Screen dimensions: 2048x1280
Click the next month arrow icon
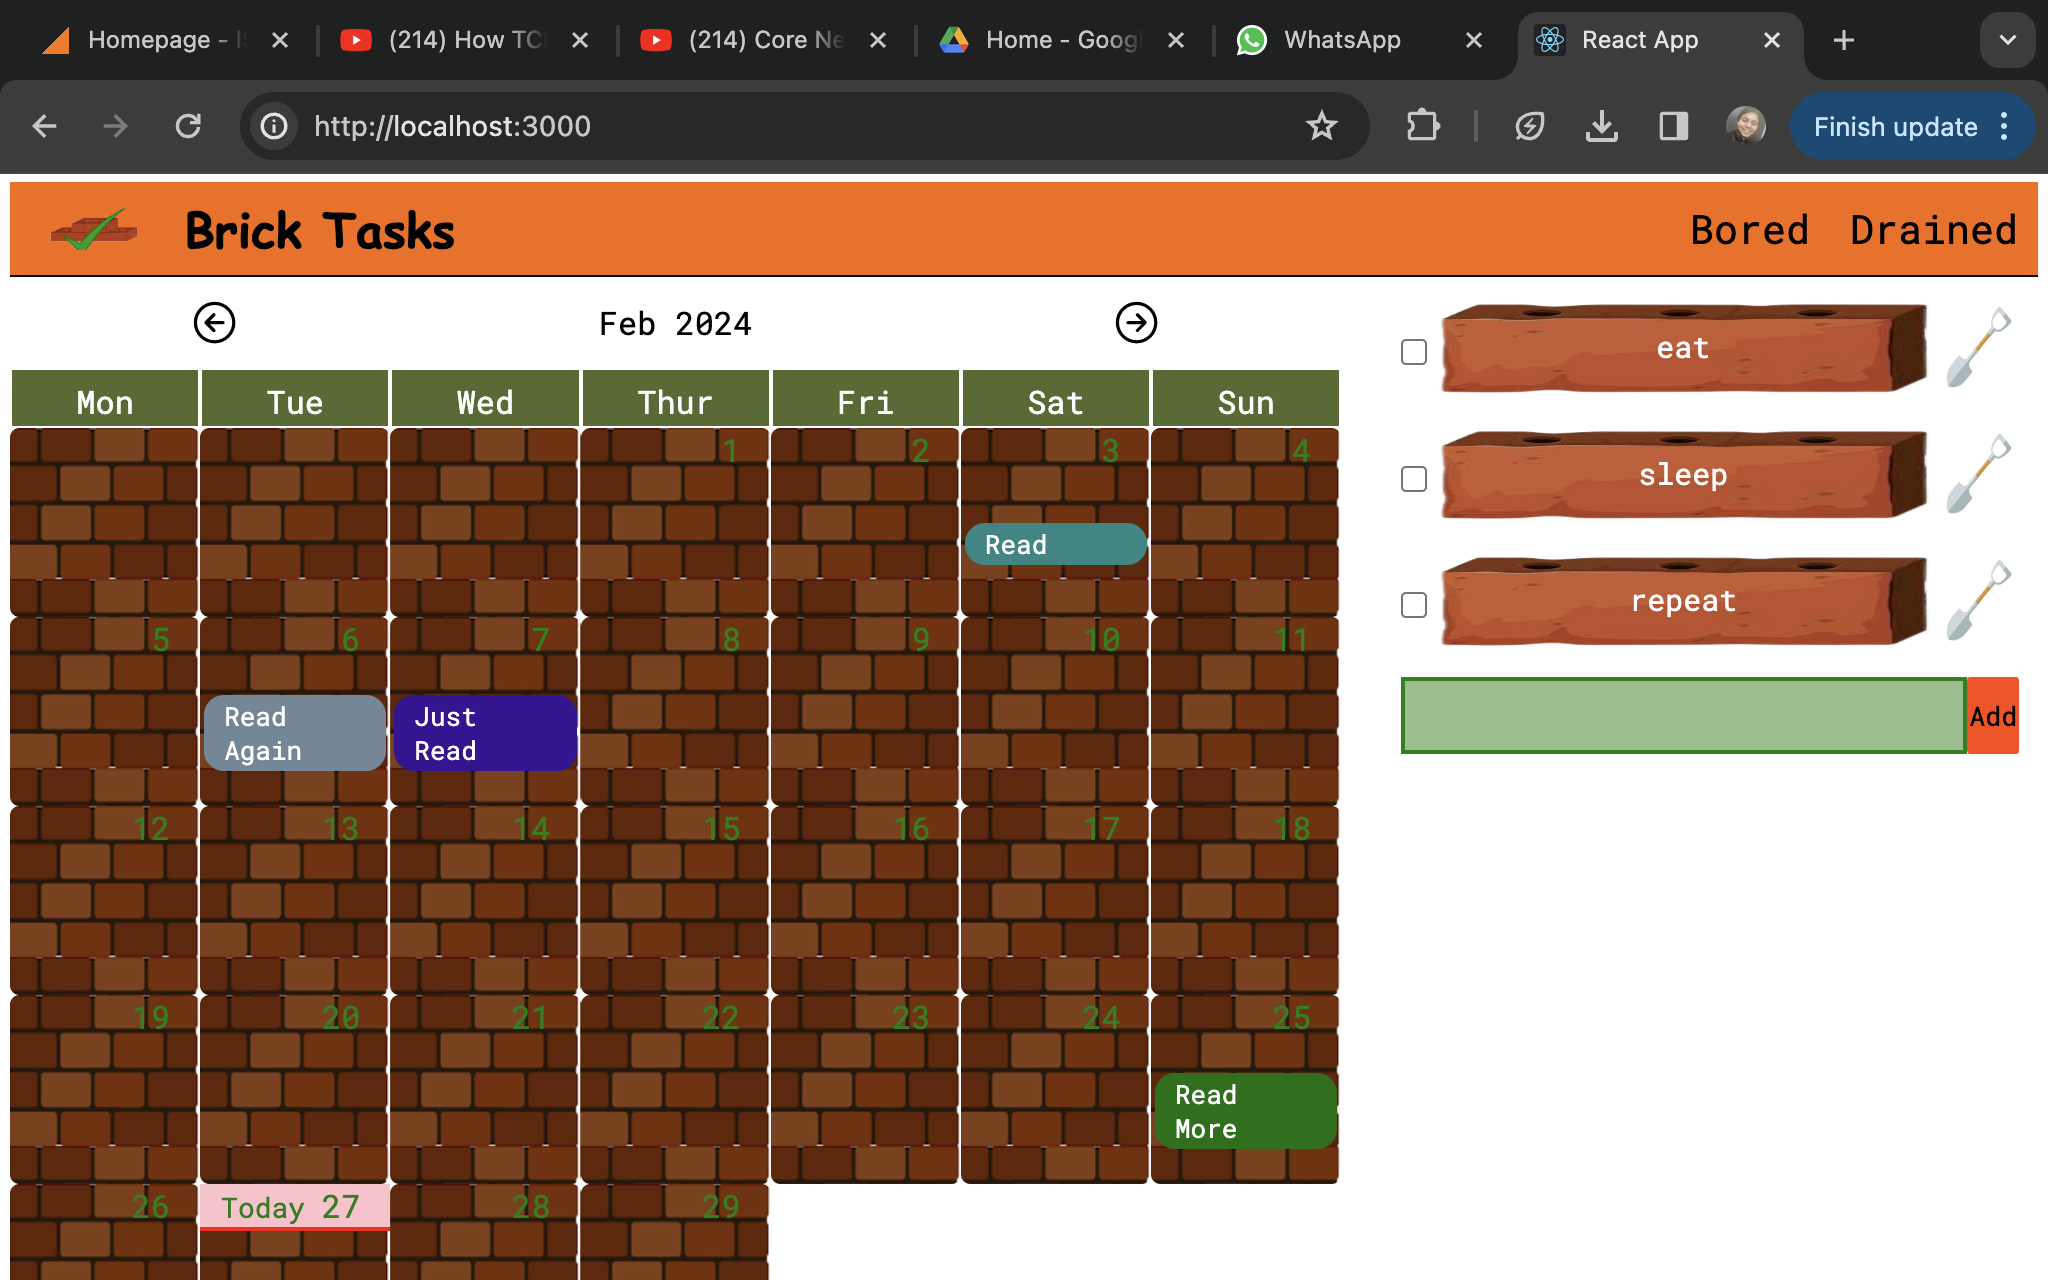1136,323
